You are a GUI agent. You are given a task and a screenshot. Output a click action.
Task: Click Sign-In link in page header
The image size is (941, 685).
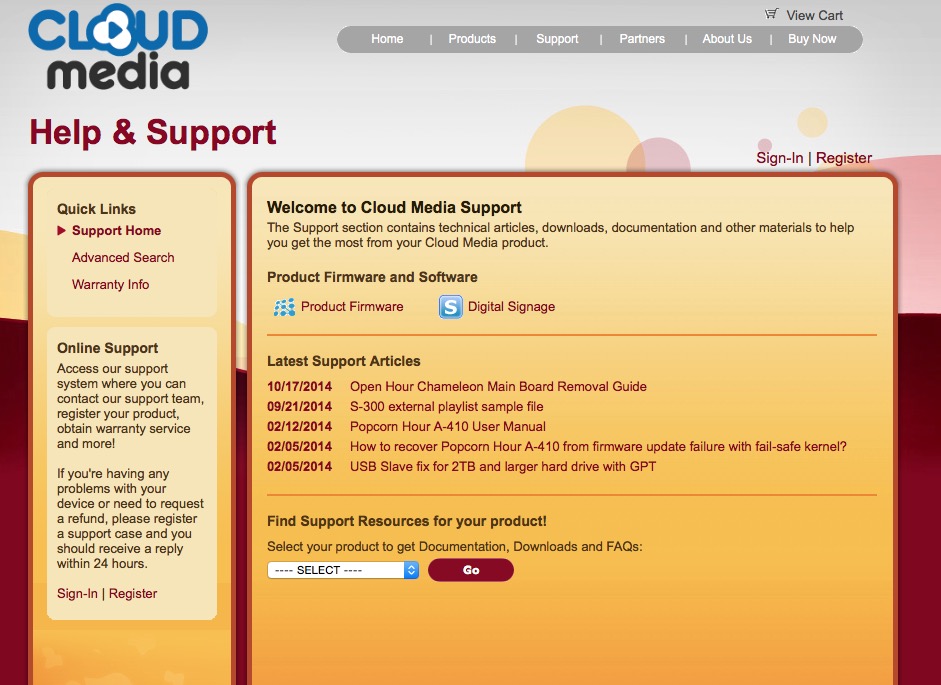(x=780, y=158)
